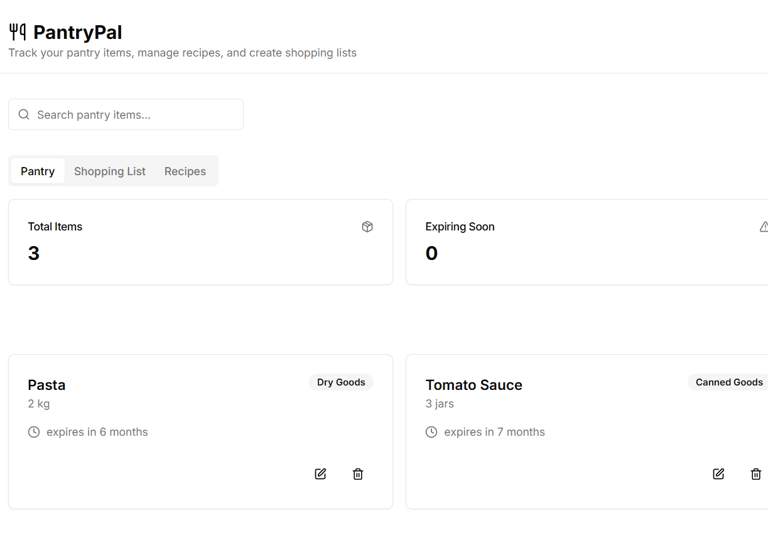This screenshot has height=550, width=768.
Task: Click the Canned Goods category badge
Action: point(728,382)
